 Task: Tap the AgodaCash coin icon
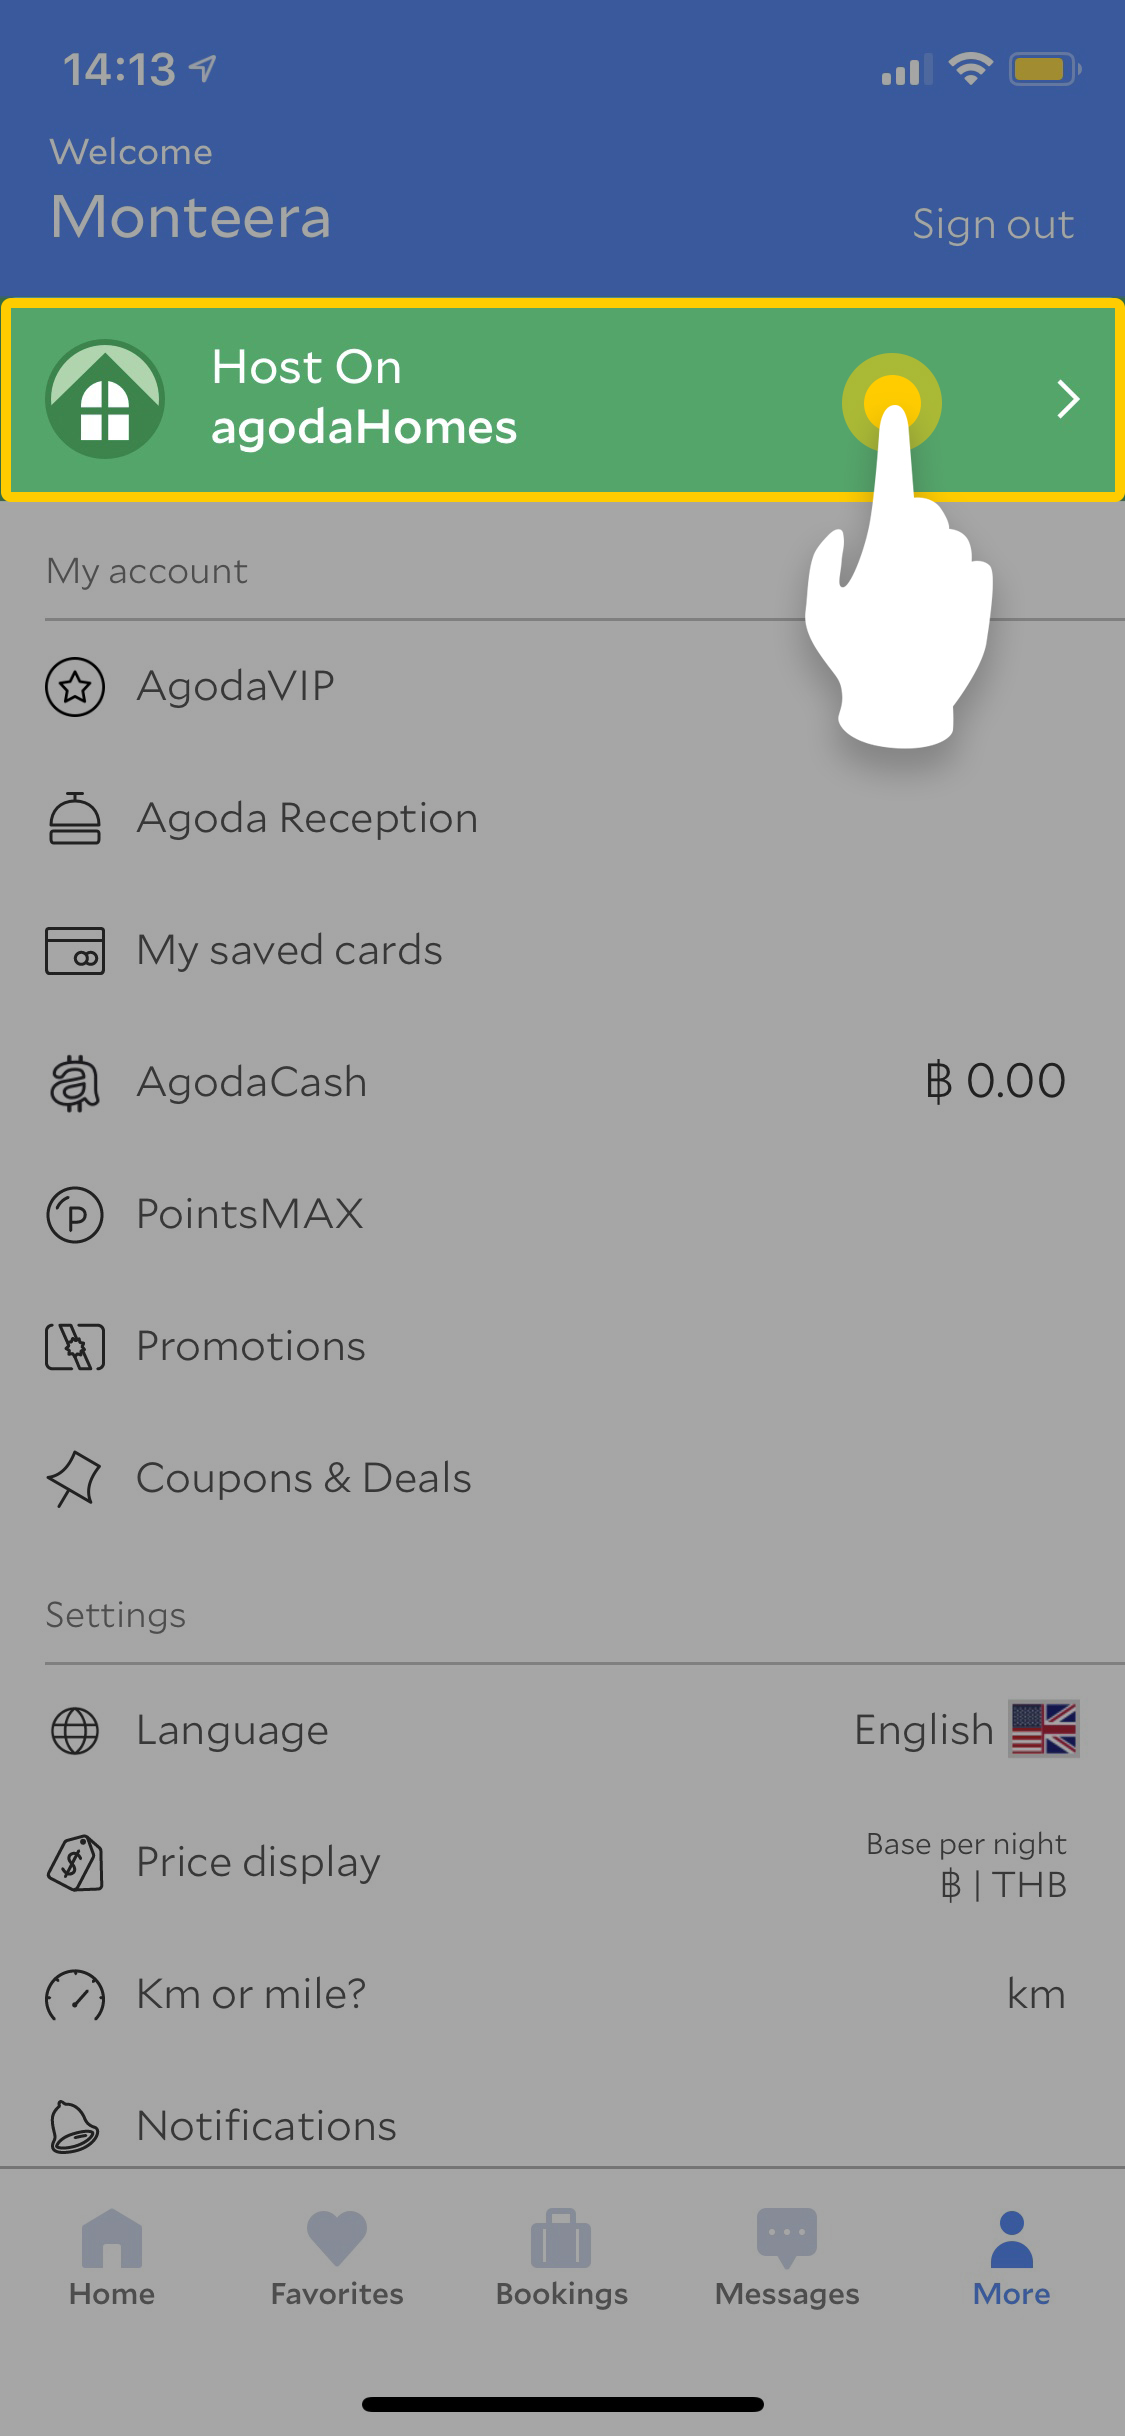75,1083
